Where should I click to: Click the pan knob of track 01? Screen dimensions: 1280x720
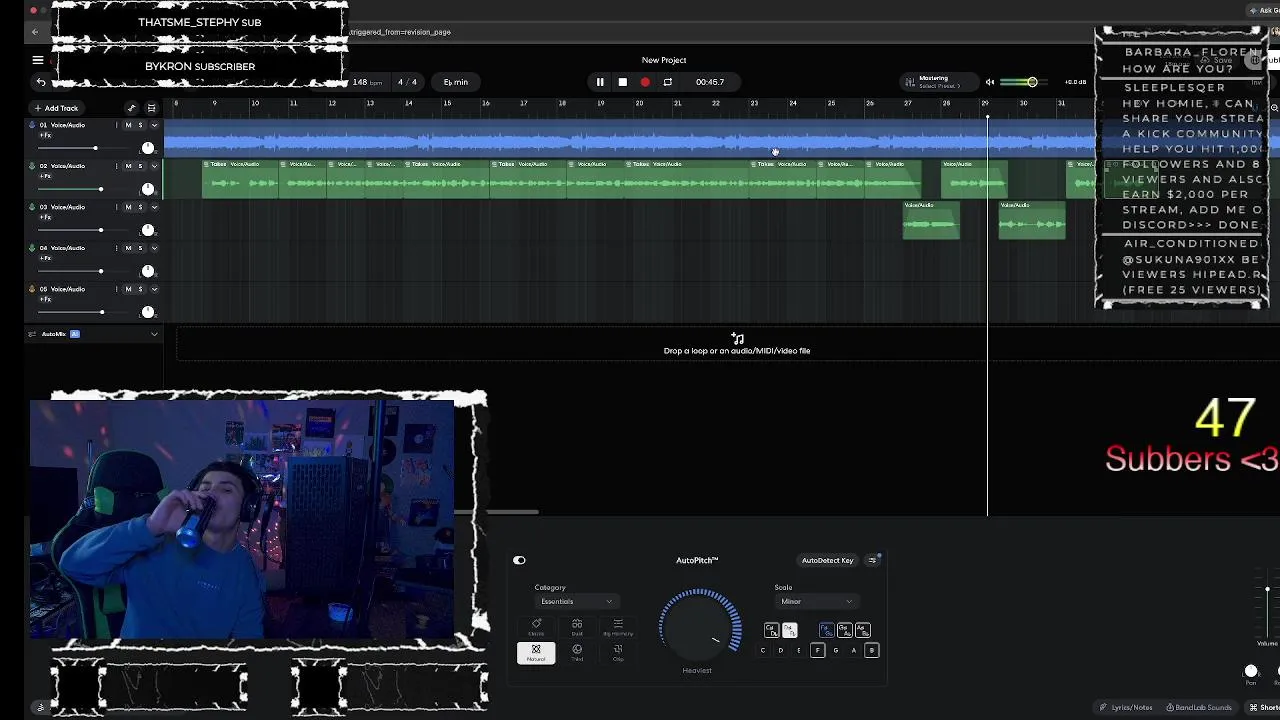pos(148,148)
